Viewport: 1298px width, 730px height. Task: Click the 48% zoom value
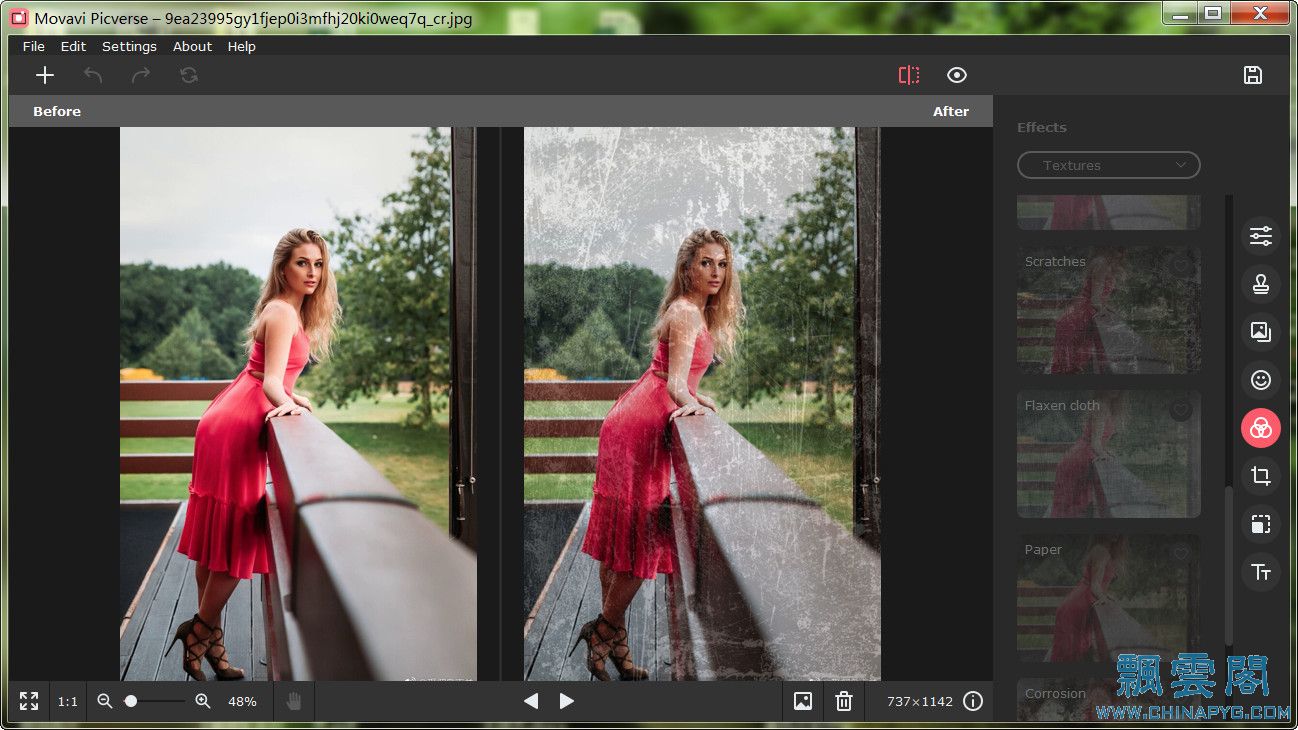click(242, 702)
